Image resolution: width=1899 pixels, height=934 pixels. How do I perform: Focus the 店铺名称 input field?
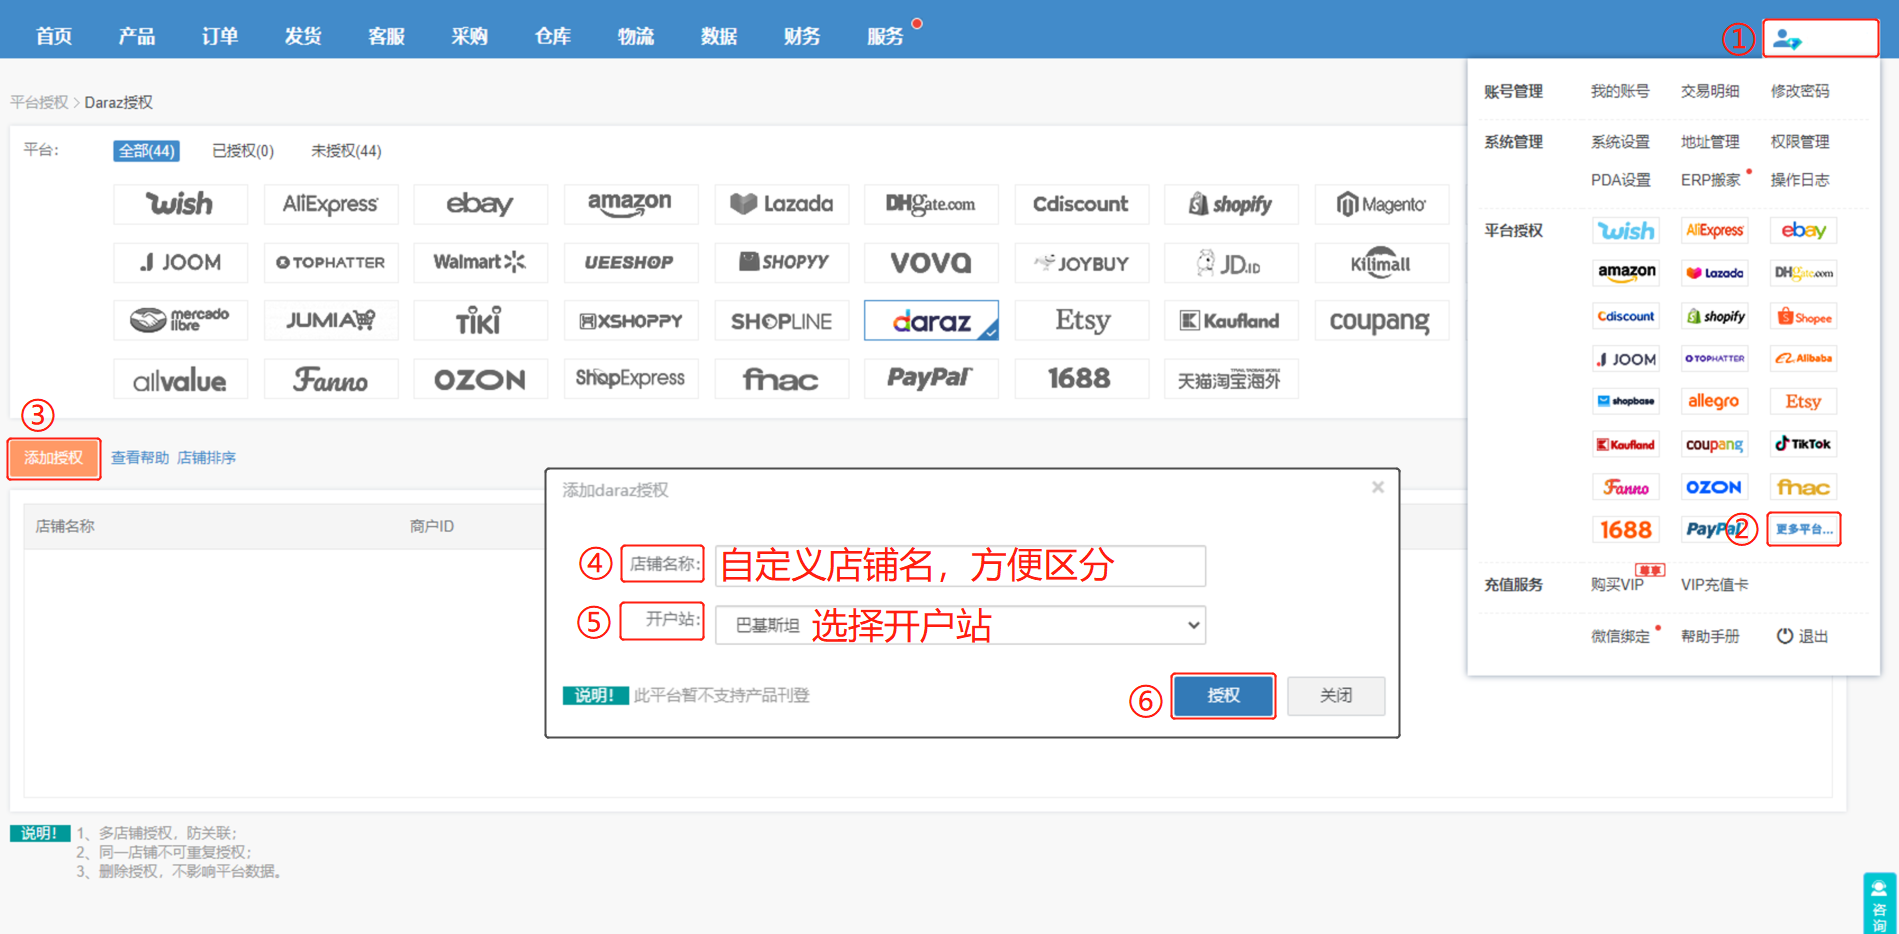tap(960, 565)
